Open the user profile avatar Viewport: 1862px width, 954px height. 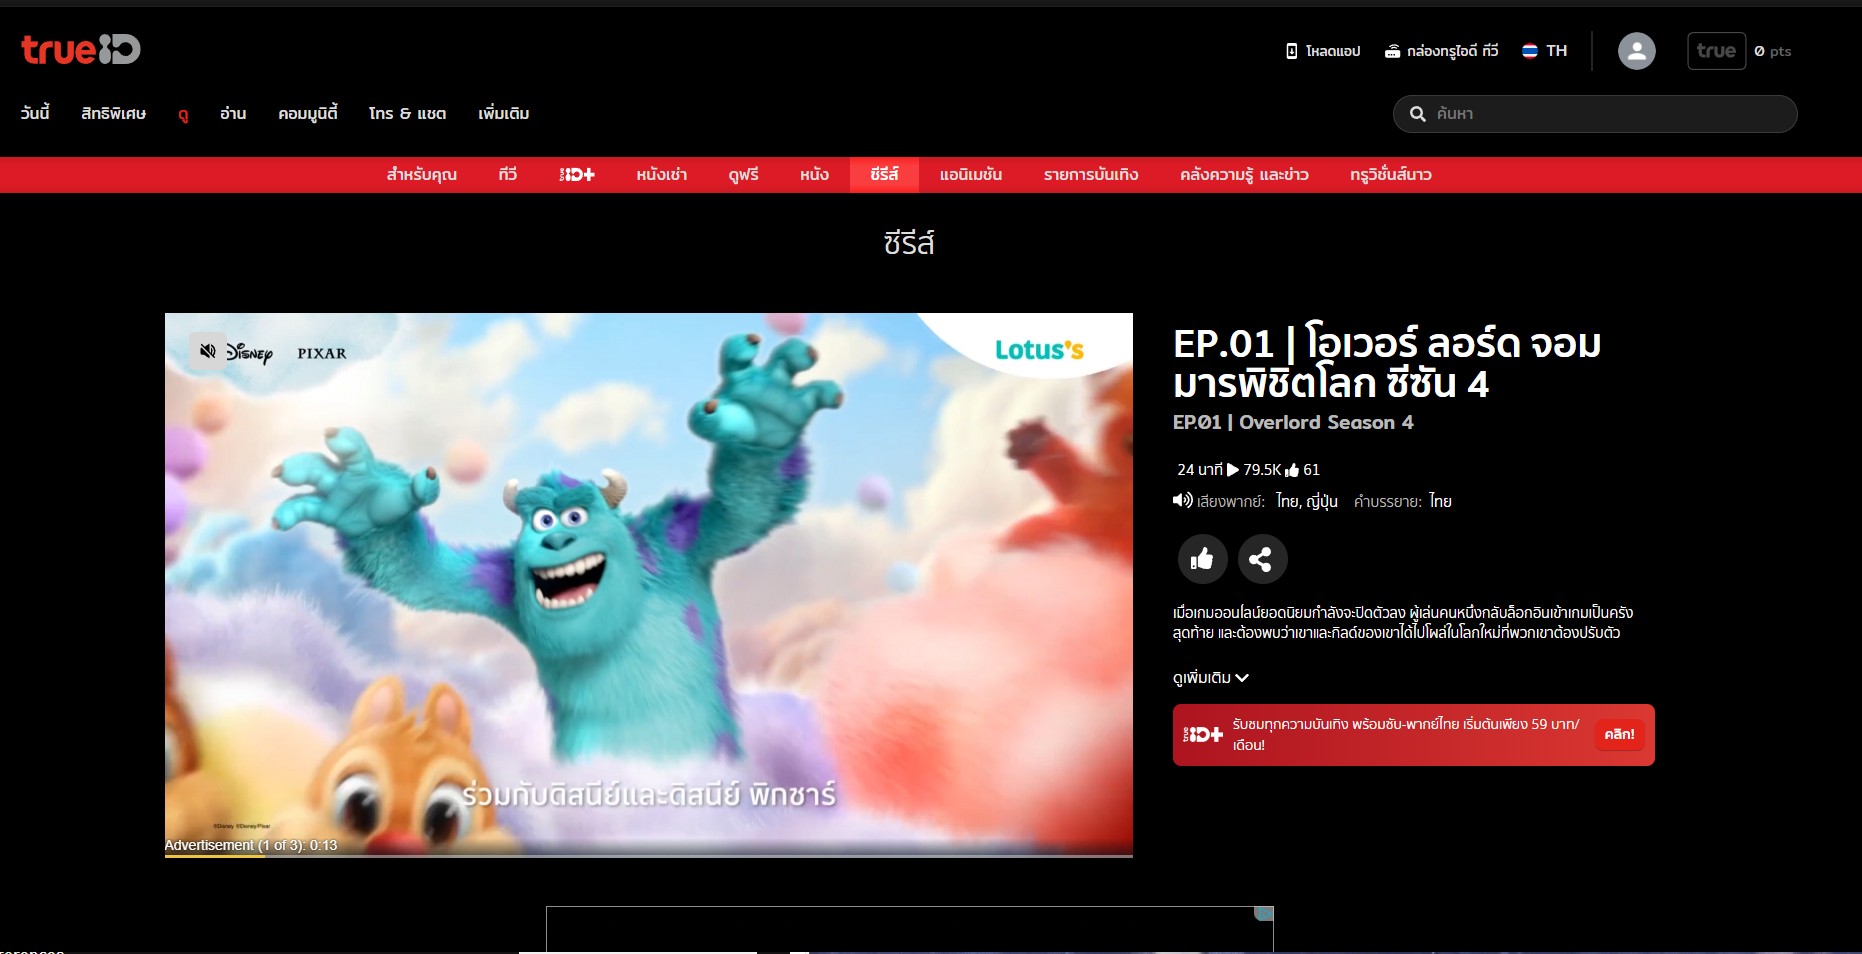click(1637, 51)
